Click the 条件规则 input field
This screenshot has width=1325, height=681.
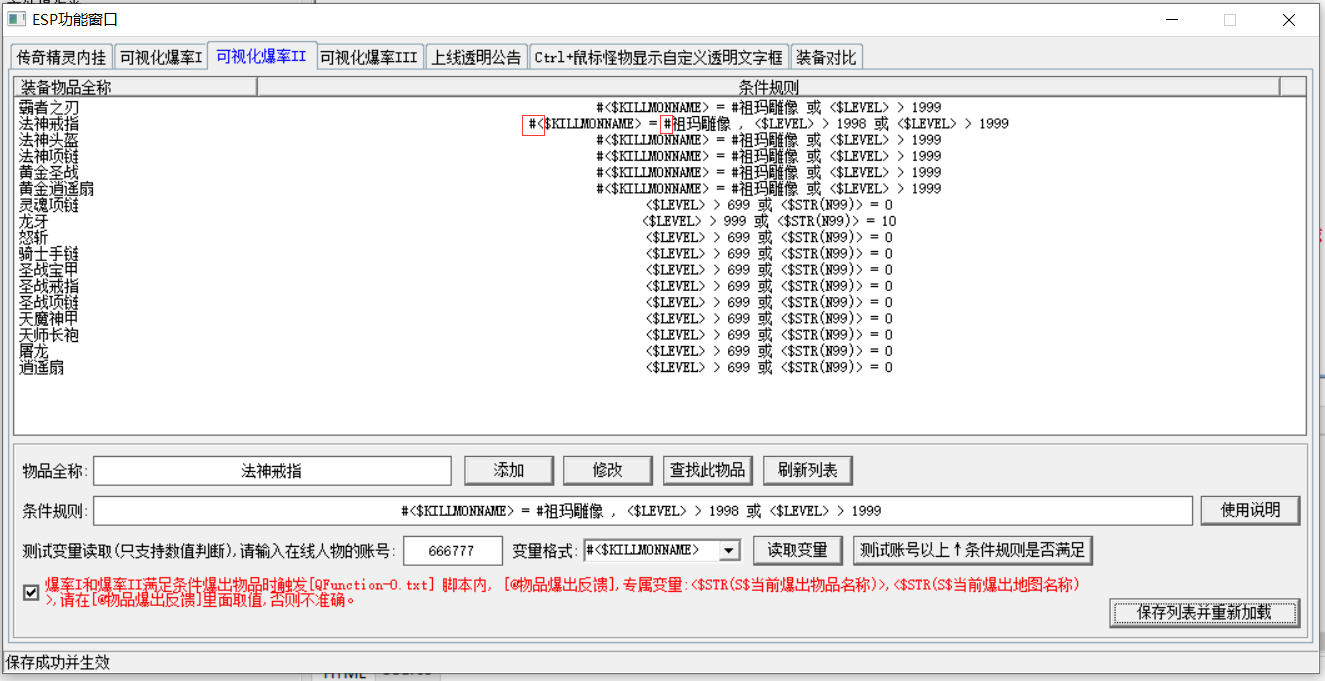[x=642, y=511]
